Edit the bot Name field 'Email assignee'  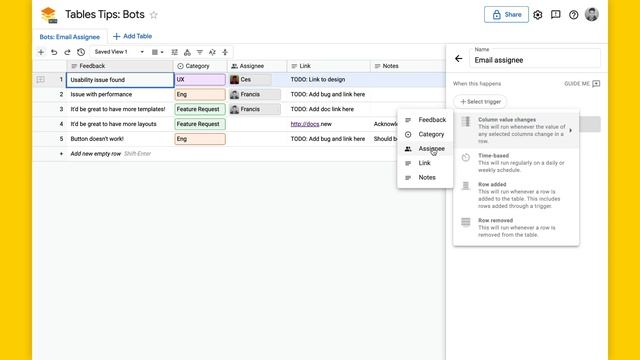point(535,58)
